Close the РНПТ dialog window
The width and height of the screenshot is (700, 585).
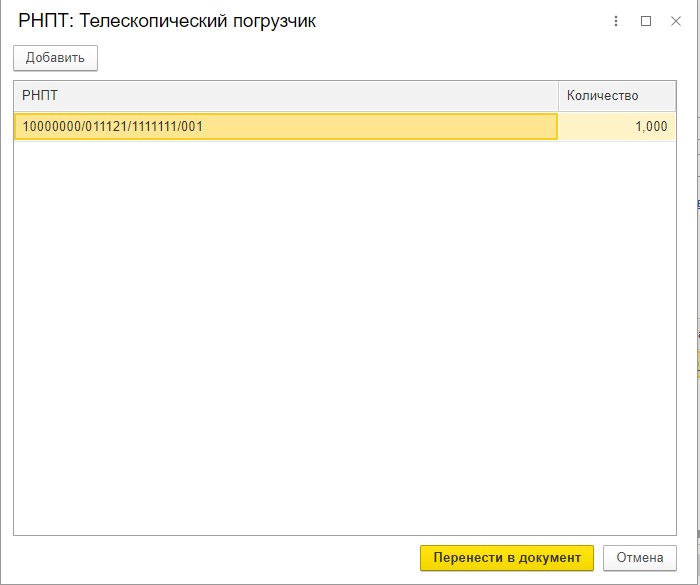[676, 21]
